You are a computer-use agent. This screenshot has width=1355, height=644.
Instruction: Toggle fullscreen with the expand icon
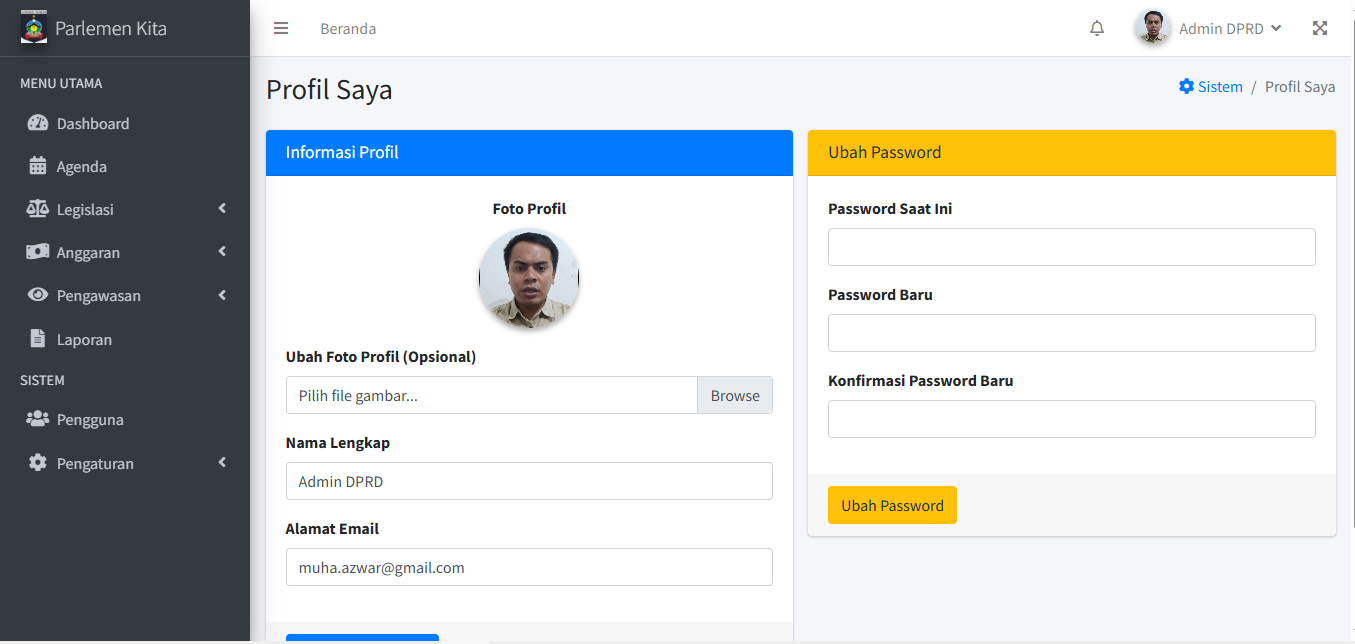(x=1320, y=28)
